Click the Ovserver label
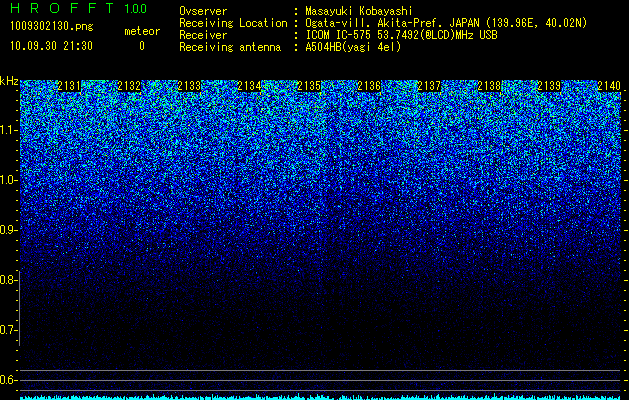This screenshot has height=400, width=629. [x=203, y=11]
